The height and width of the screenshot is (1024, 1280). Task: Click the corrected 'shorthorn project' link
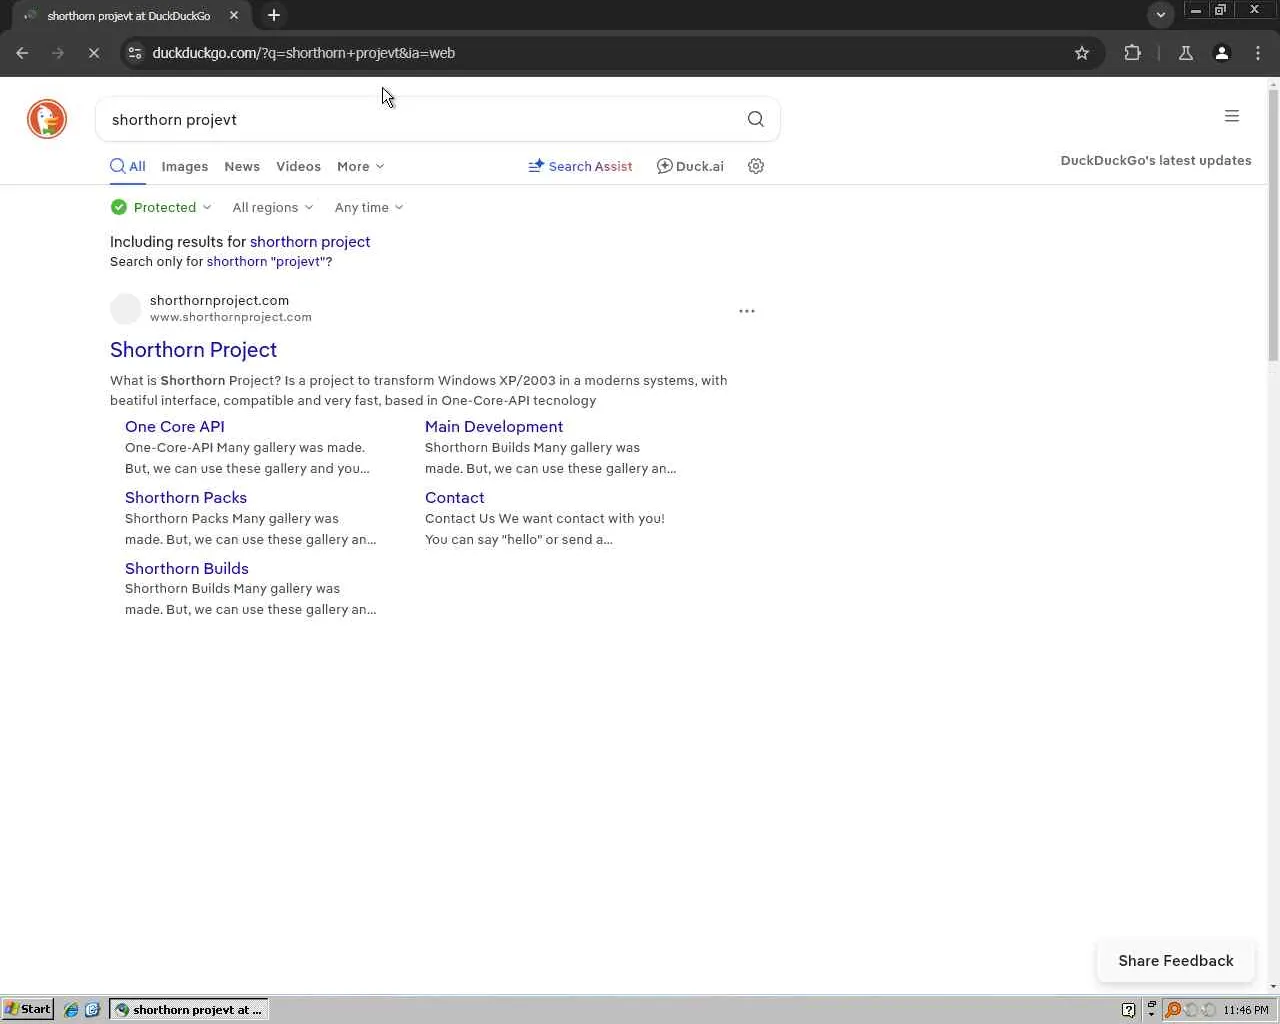coord(310,242)
